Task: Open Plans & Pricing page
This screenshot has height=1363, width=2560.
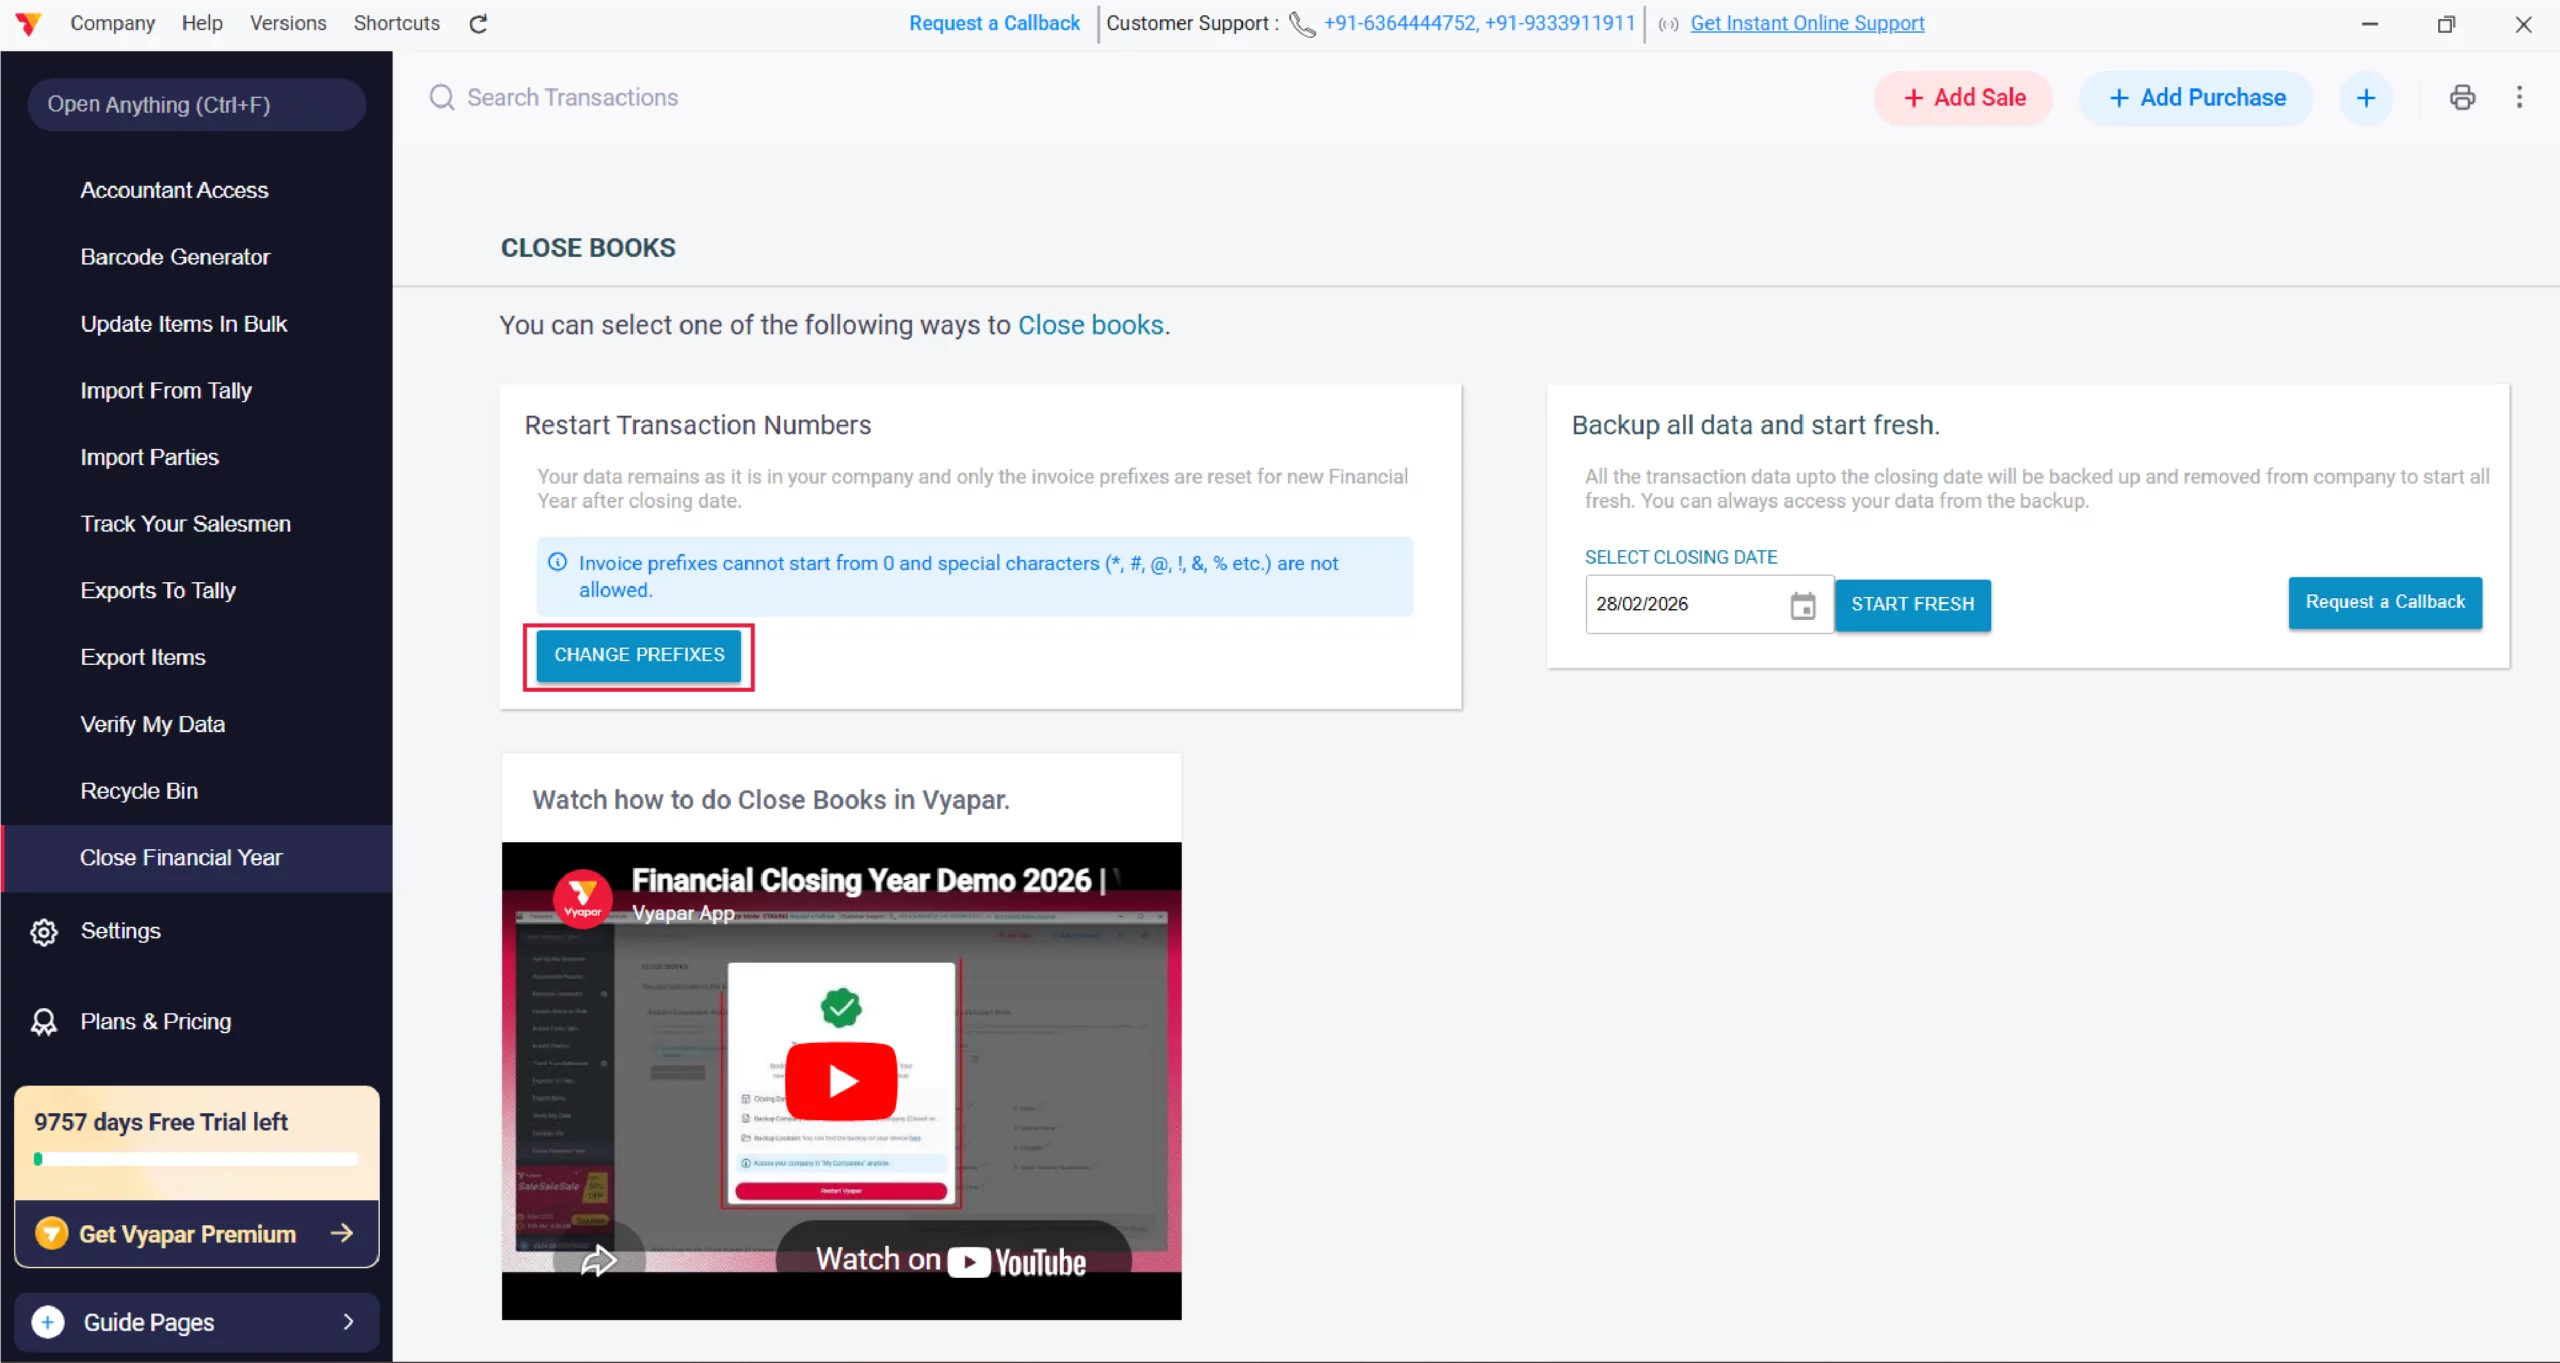Action: 197,1022
